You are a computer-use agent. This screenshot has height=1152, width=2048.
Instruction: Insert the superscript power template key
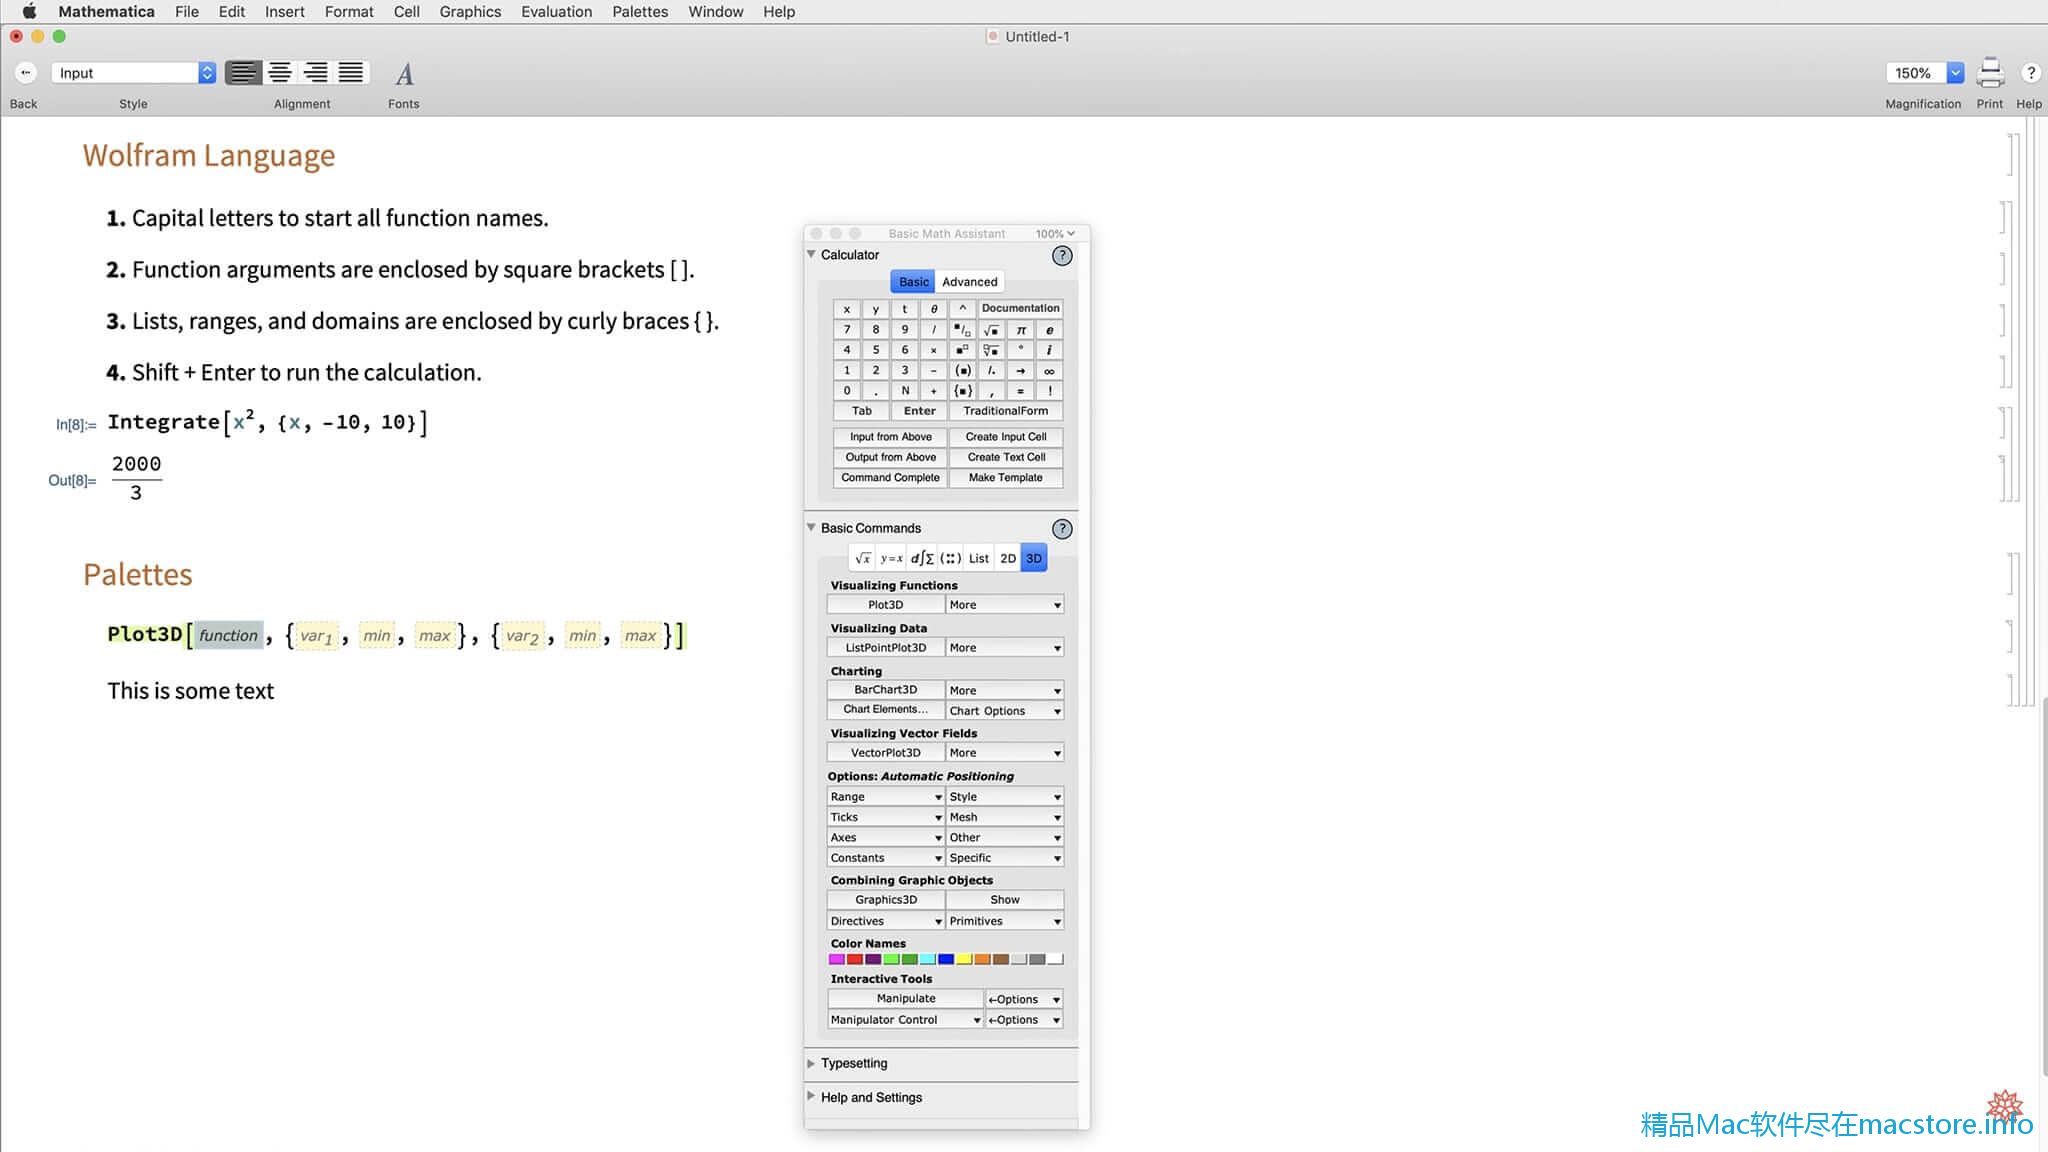click(x=962, y=350)
